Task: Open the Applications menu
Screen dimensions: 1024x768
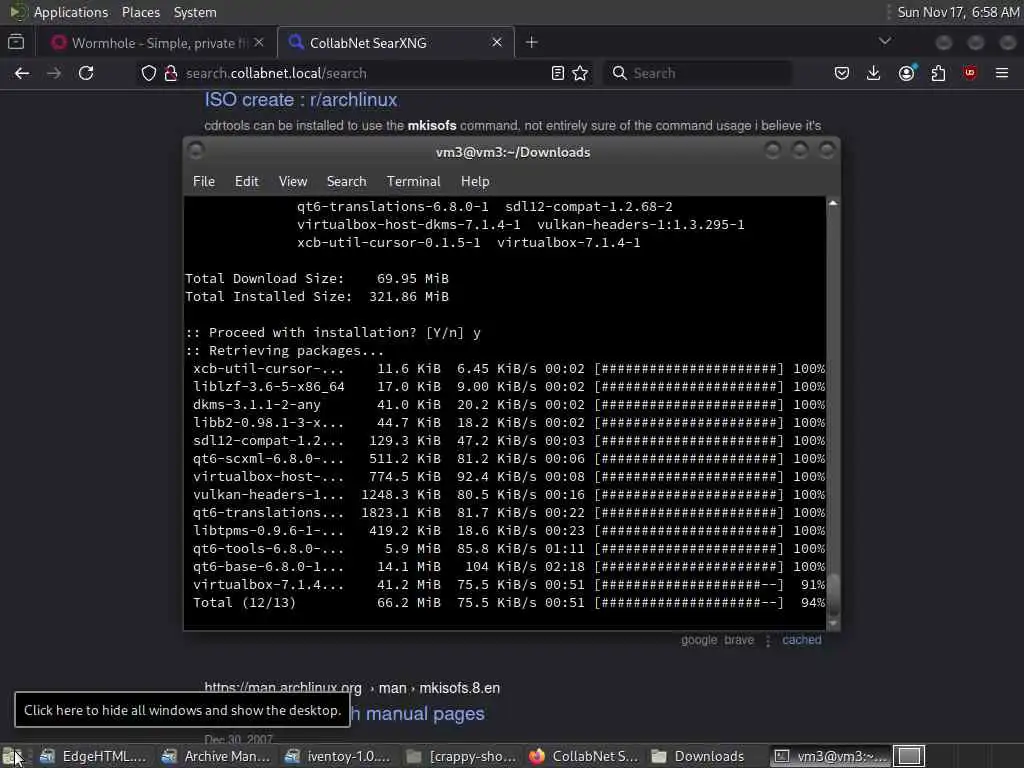Action: (x=71, y=12)
